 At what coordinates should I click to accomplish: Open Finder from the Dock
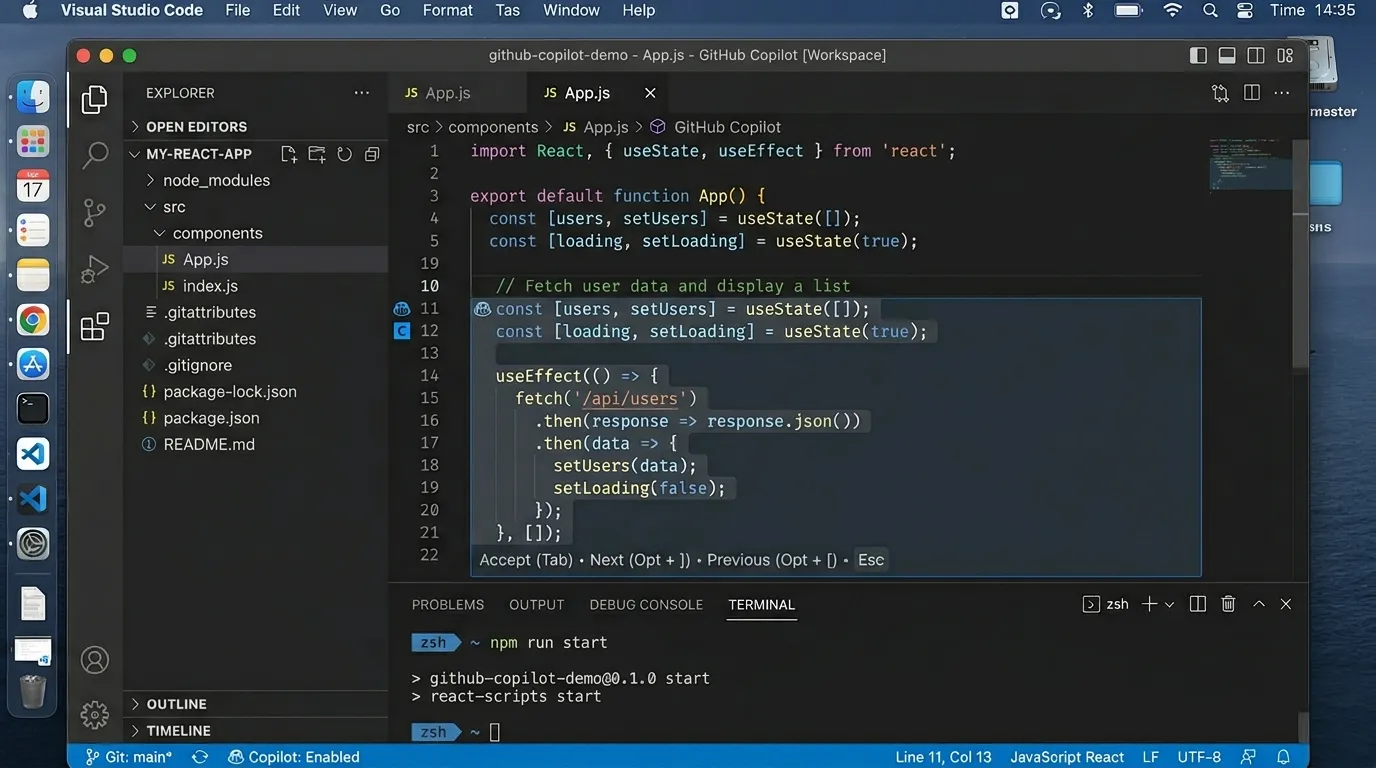33,97
